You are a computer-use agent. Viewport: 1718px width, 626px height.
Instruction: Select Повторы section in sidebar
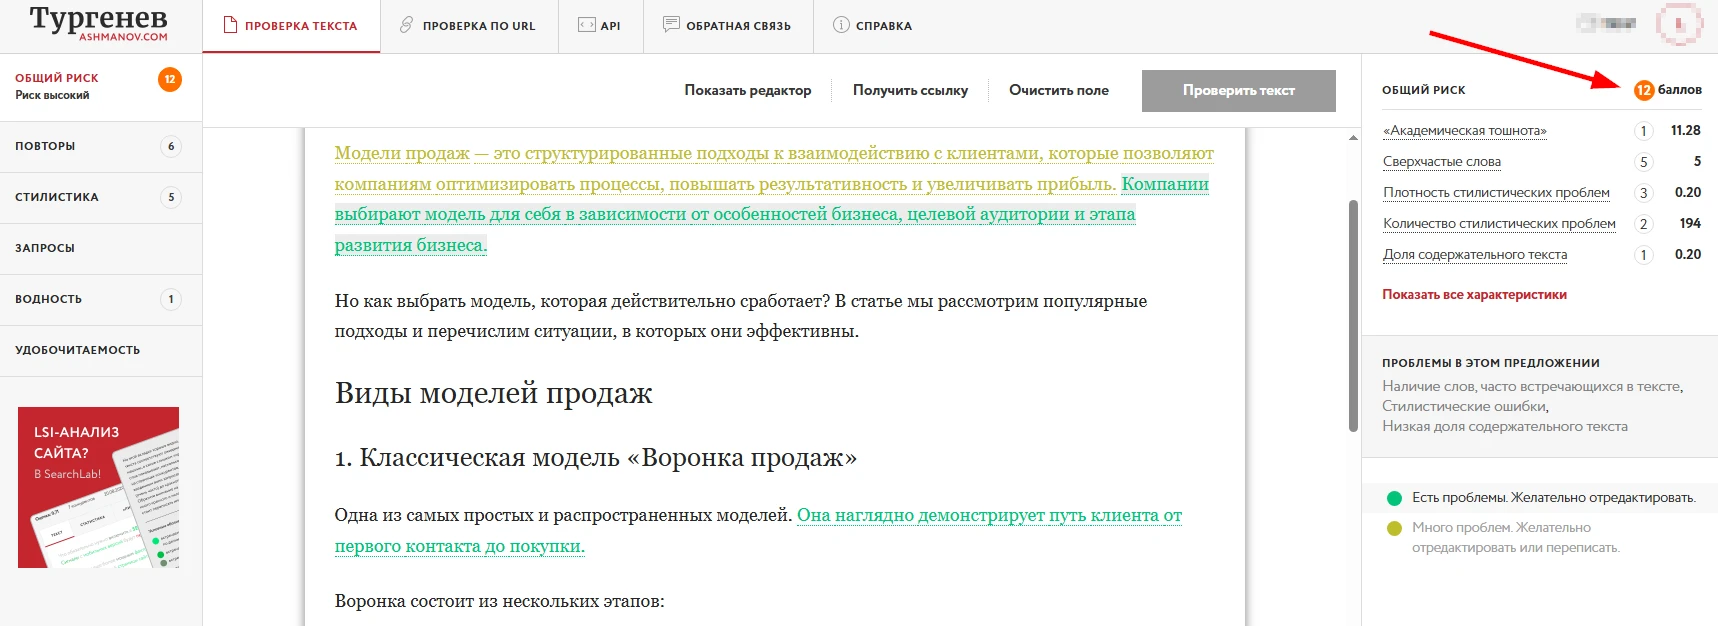pos(101,146)
